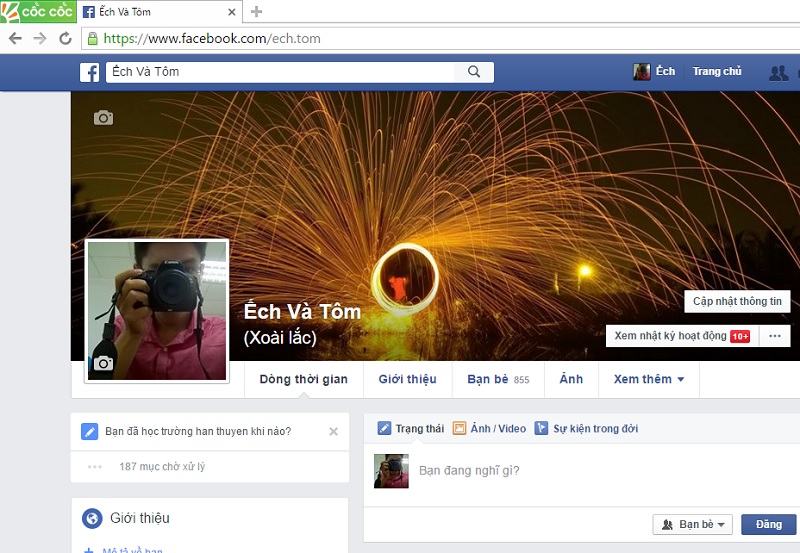Open the three-dots more options menu on the cover
Image resolution: width=800 pixels, height=553 pixels.
coord(775,336)
